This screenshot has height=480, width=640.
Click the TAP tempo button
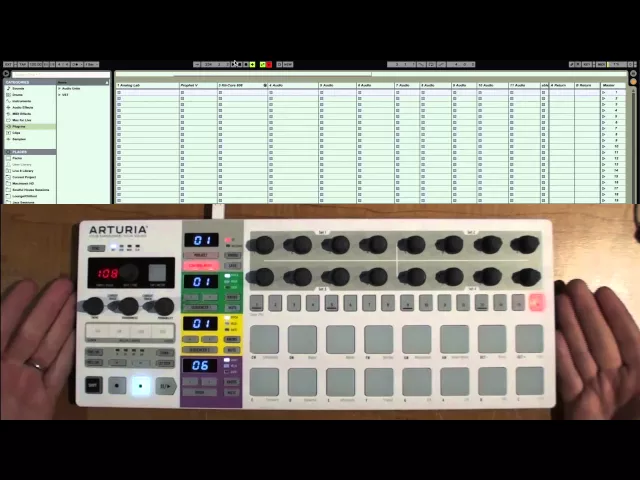pyautogui.click(x=23, y=64)
